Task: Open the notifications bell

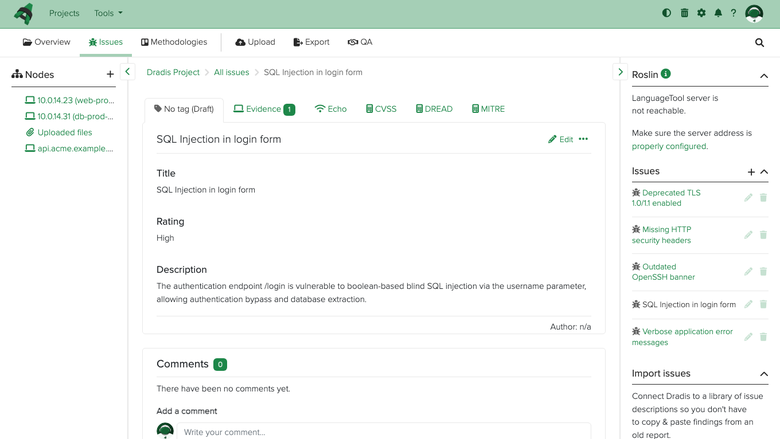Action: click(x=718, y=13)
